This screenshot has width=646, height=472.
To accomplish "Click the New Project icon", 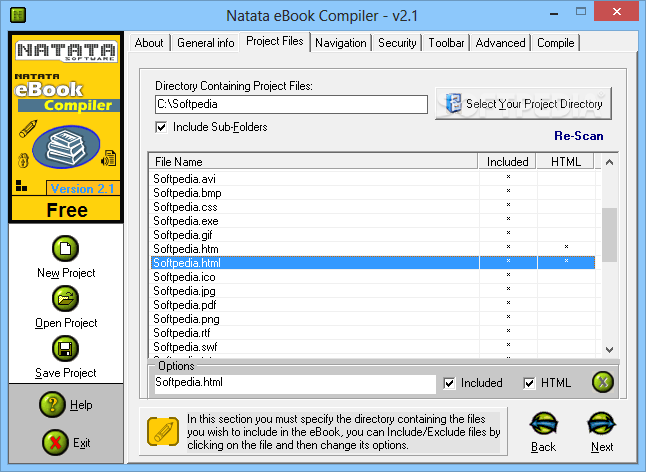I will [x=66, y=248].
